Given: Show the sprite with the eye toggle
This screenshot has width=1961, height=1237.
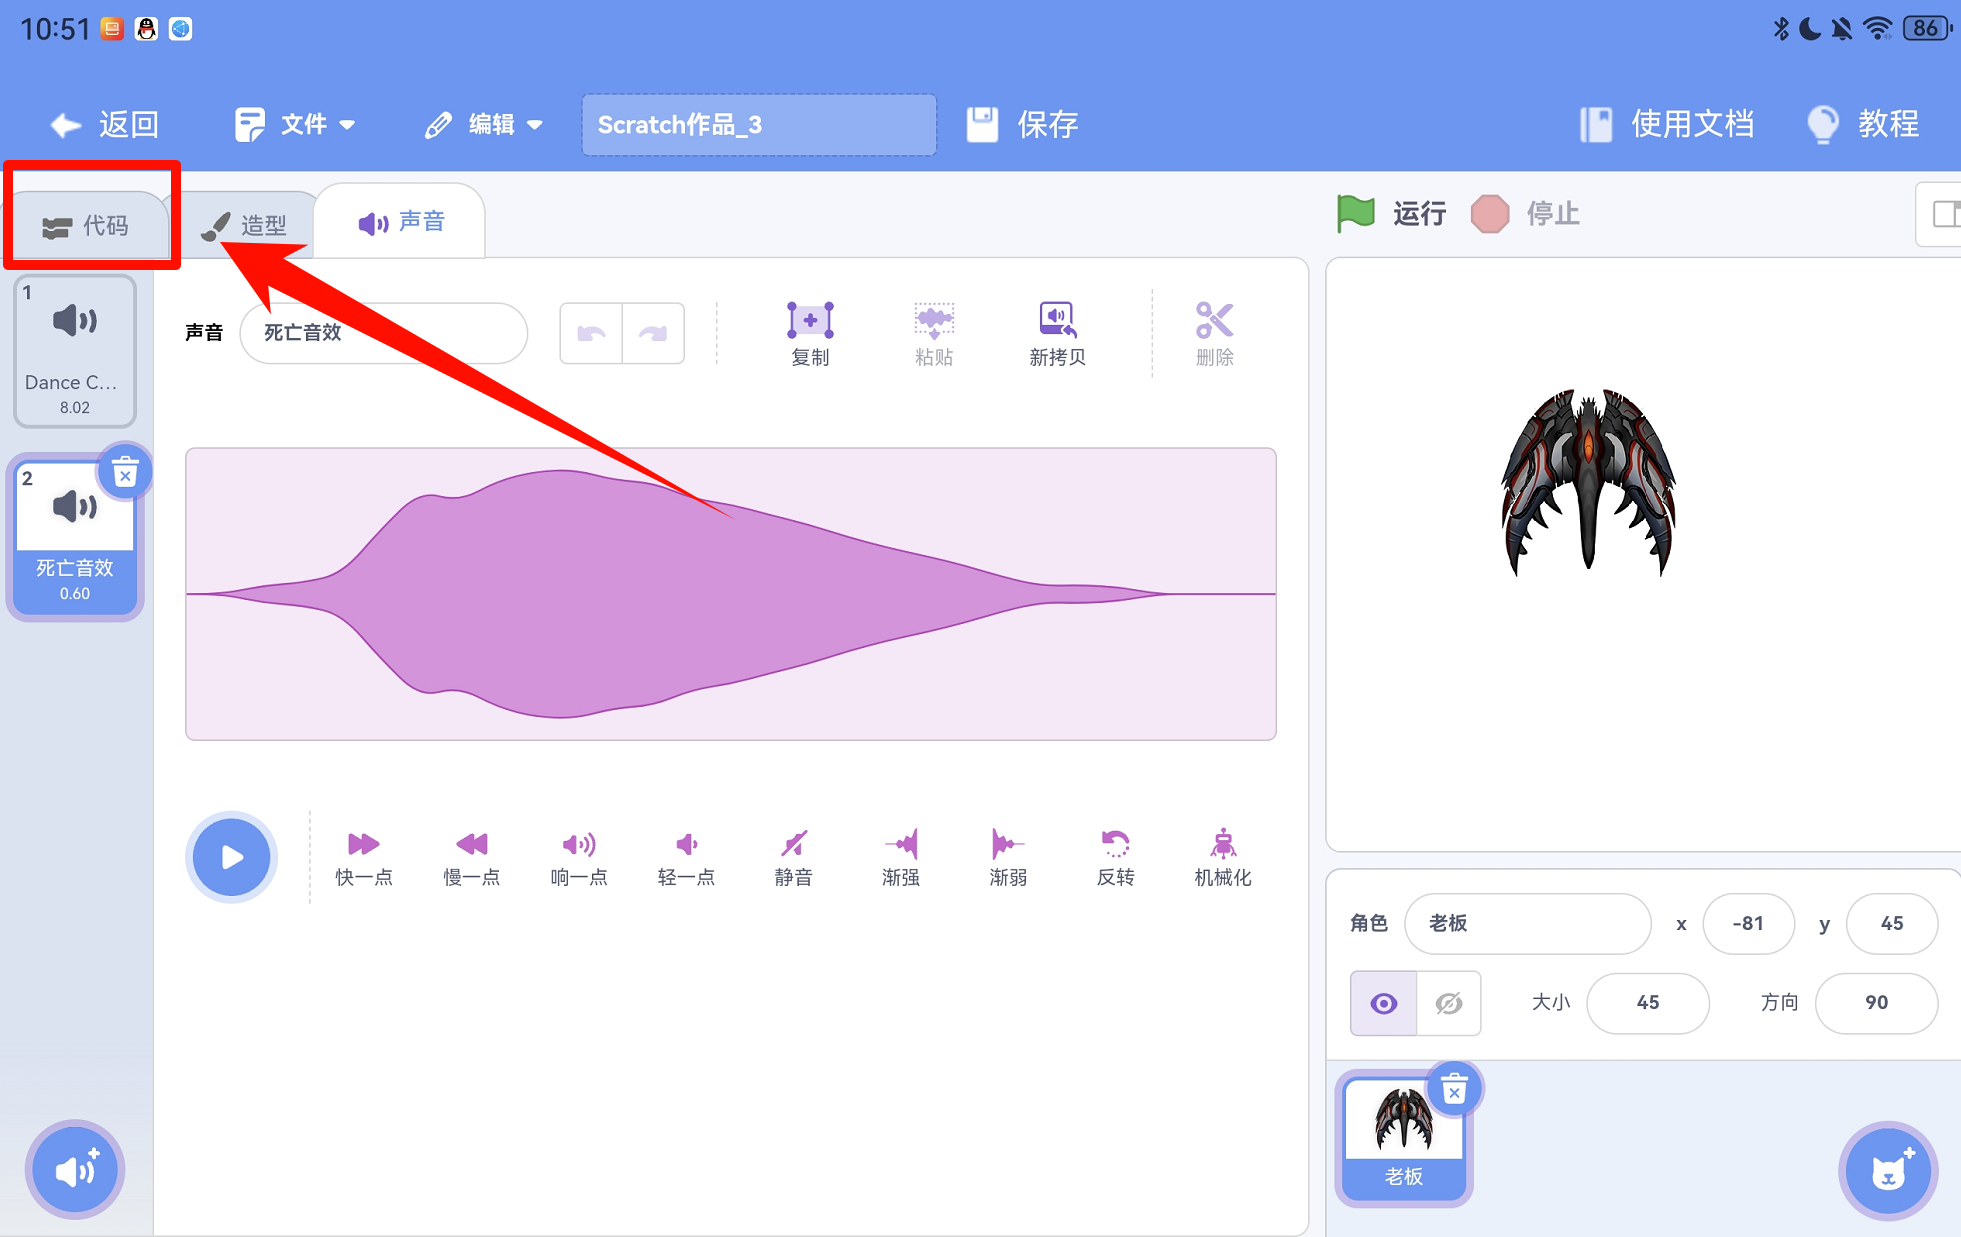Looking at the screenshot, I should coord(1384,1003).
